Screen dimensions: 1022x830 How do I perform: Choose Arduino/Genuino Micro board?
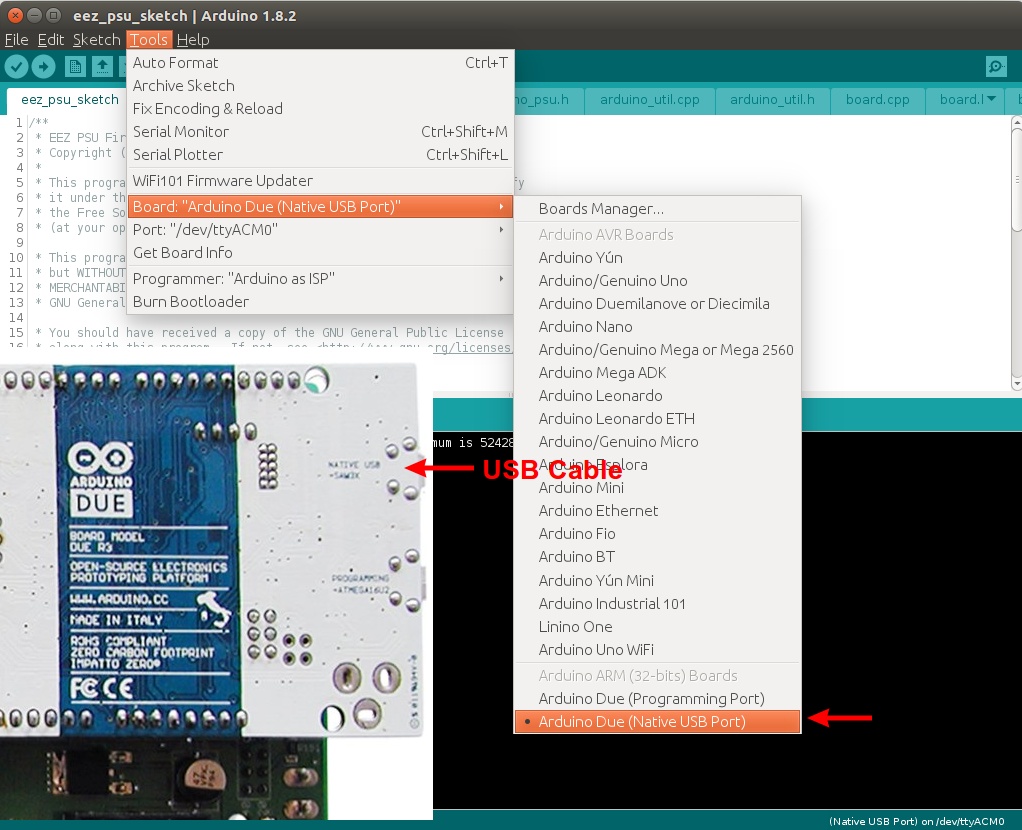pyautogui.click(x=658, y=441)
